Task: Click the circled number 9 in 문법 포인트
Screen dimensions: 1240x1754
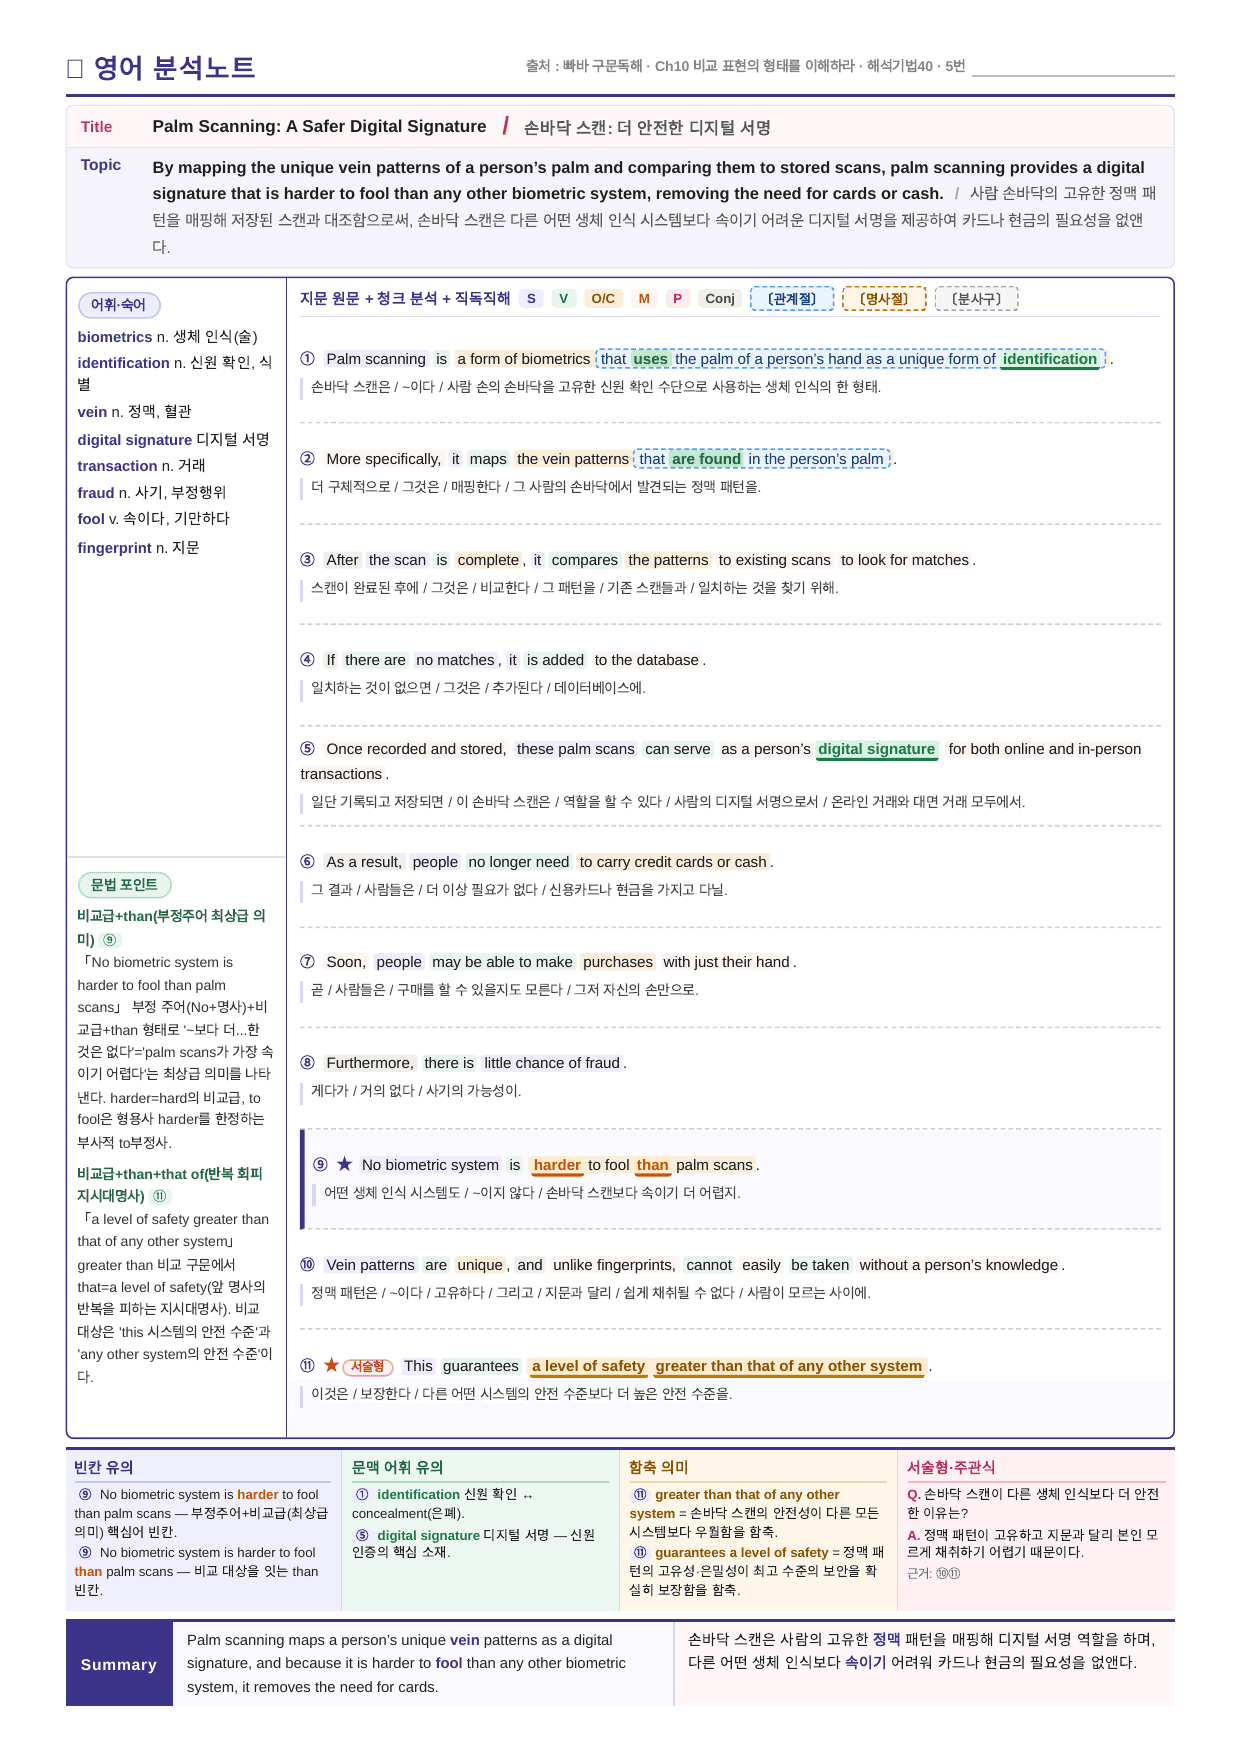Action: tap(110, 940)
